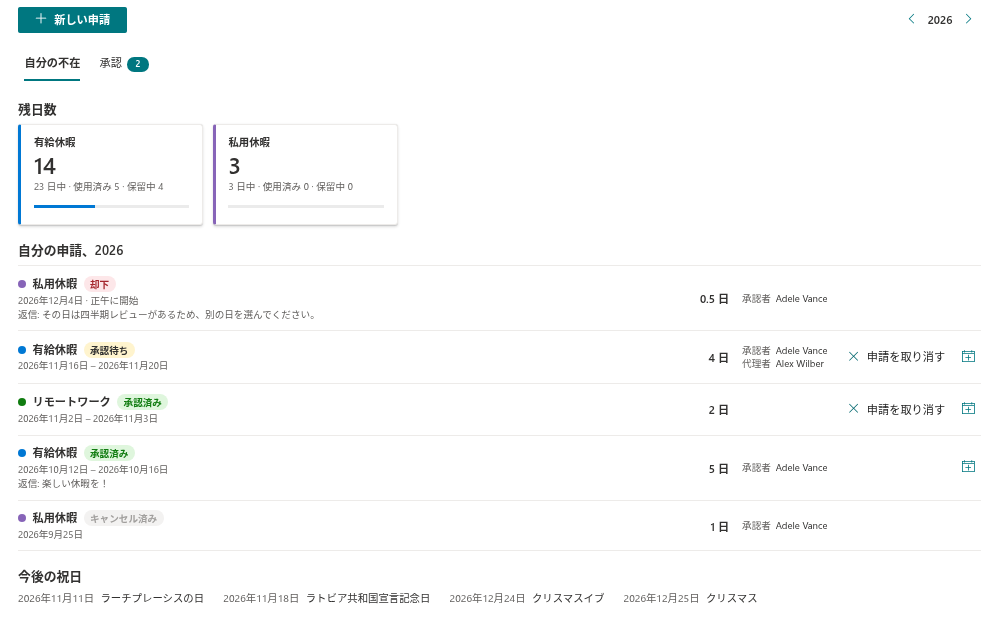Click the キャンセル済み status badge

pyautogui.click(x=123, y=519)
